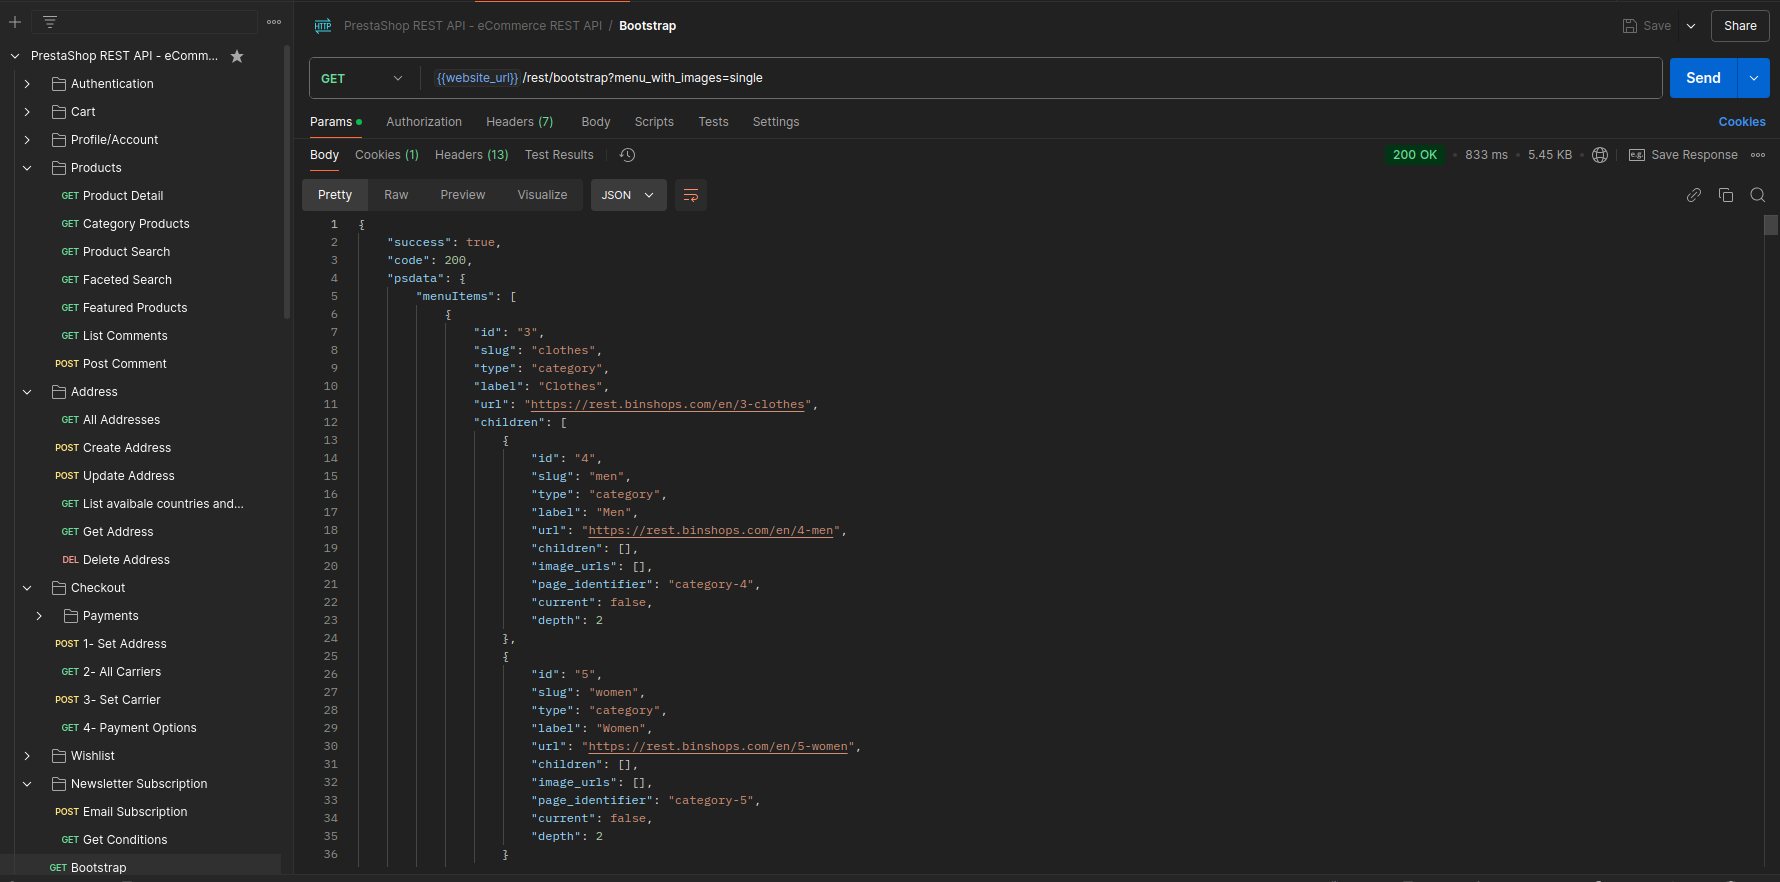The width and height of the screenshot is (1780, 882).
Task: Collapse the Products folder
Action: click(x=27, y=168)
